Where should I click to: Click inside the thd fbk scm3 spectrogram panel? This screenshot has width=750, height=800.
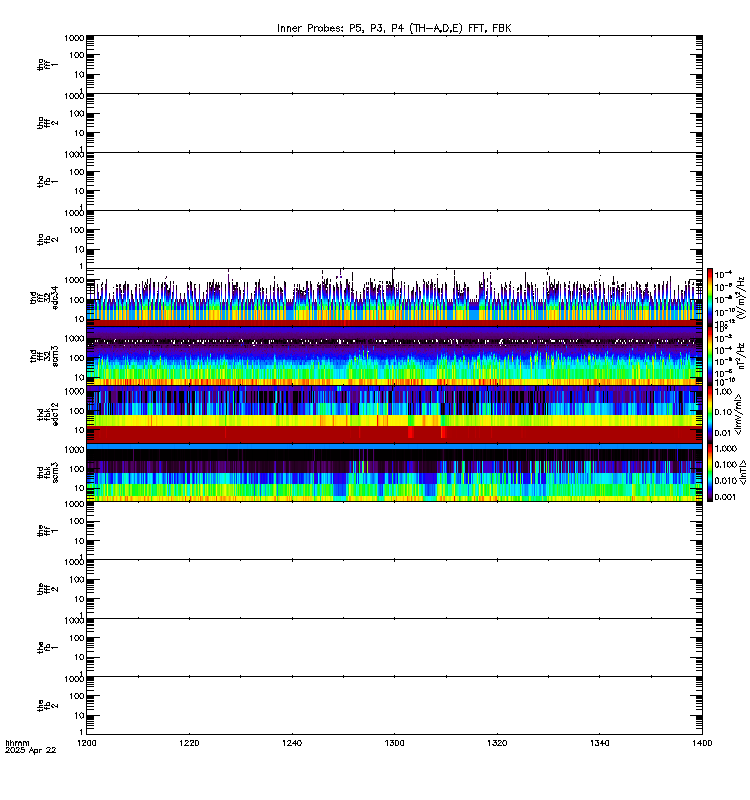click(394, 472)
